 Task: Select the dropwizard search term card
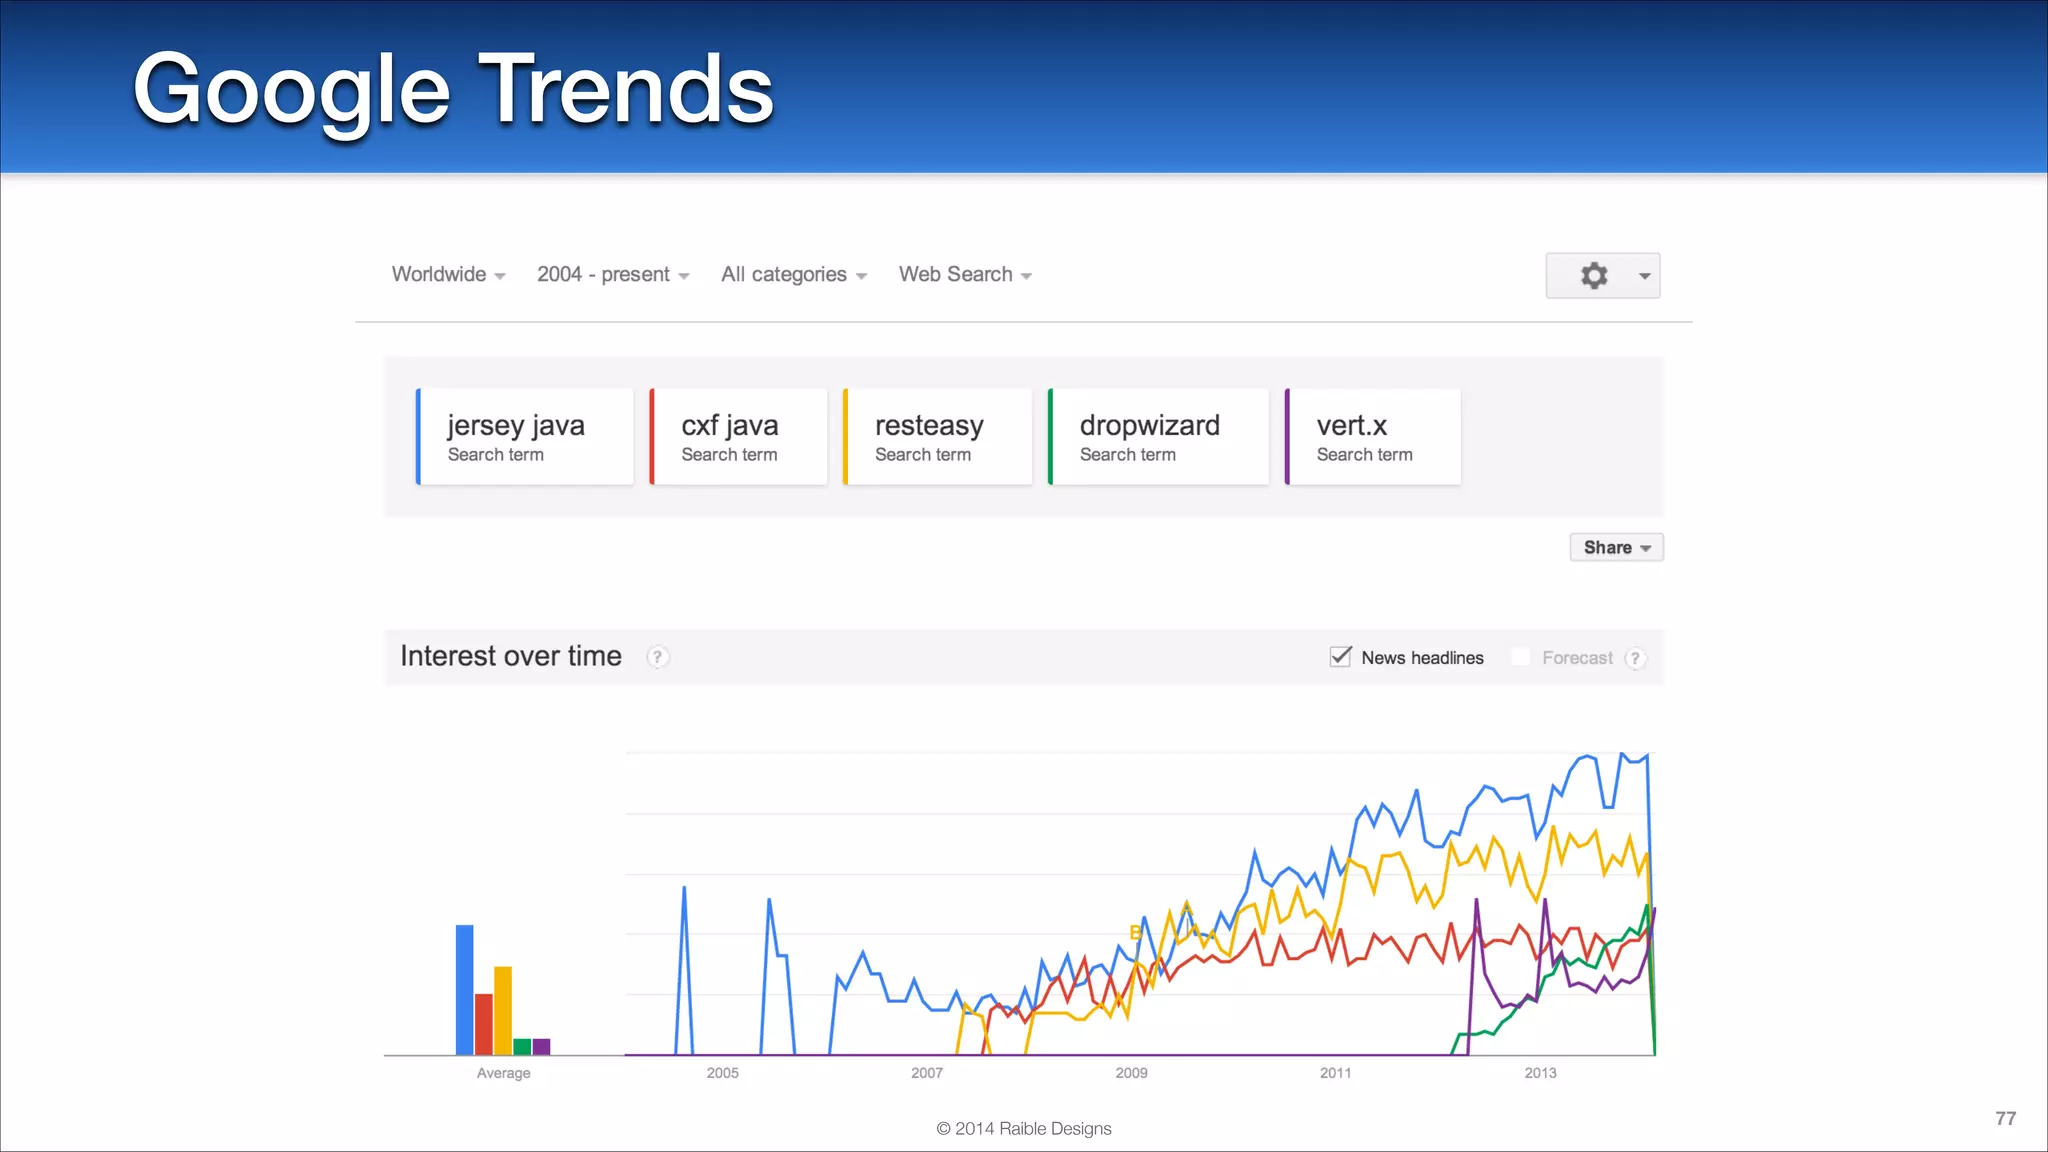1158,437
